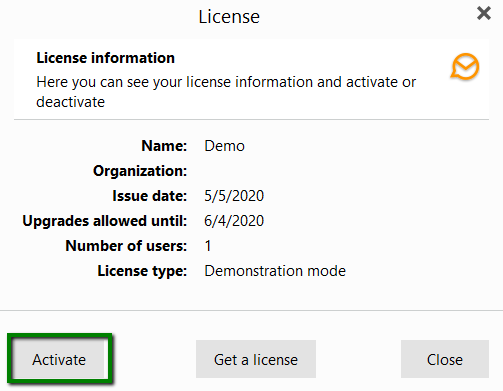Open the Get a license button

click(256, 359)
